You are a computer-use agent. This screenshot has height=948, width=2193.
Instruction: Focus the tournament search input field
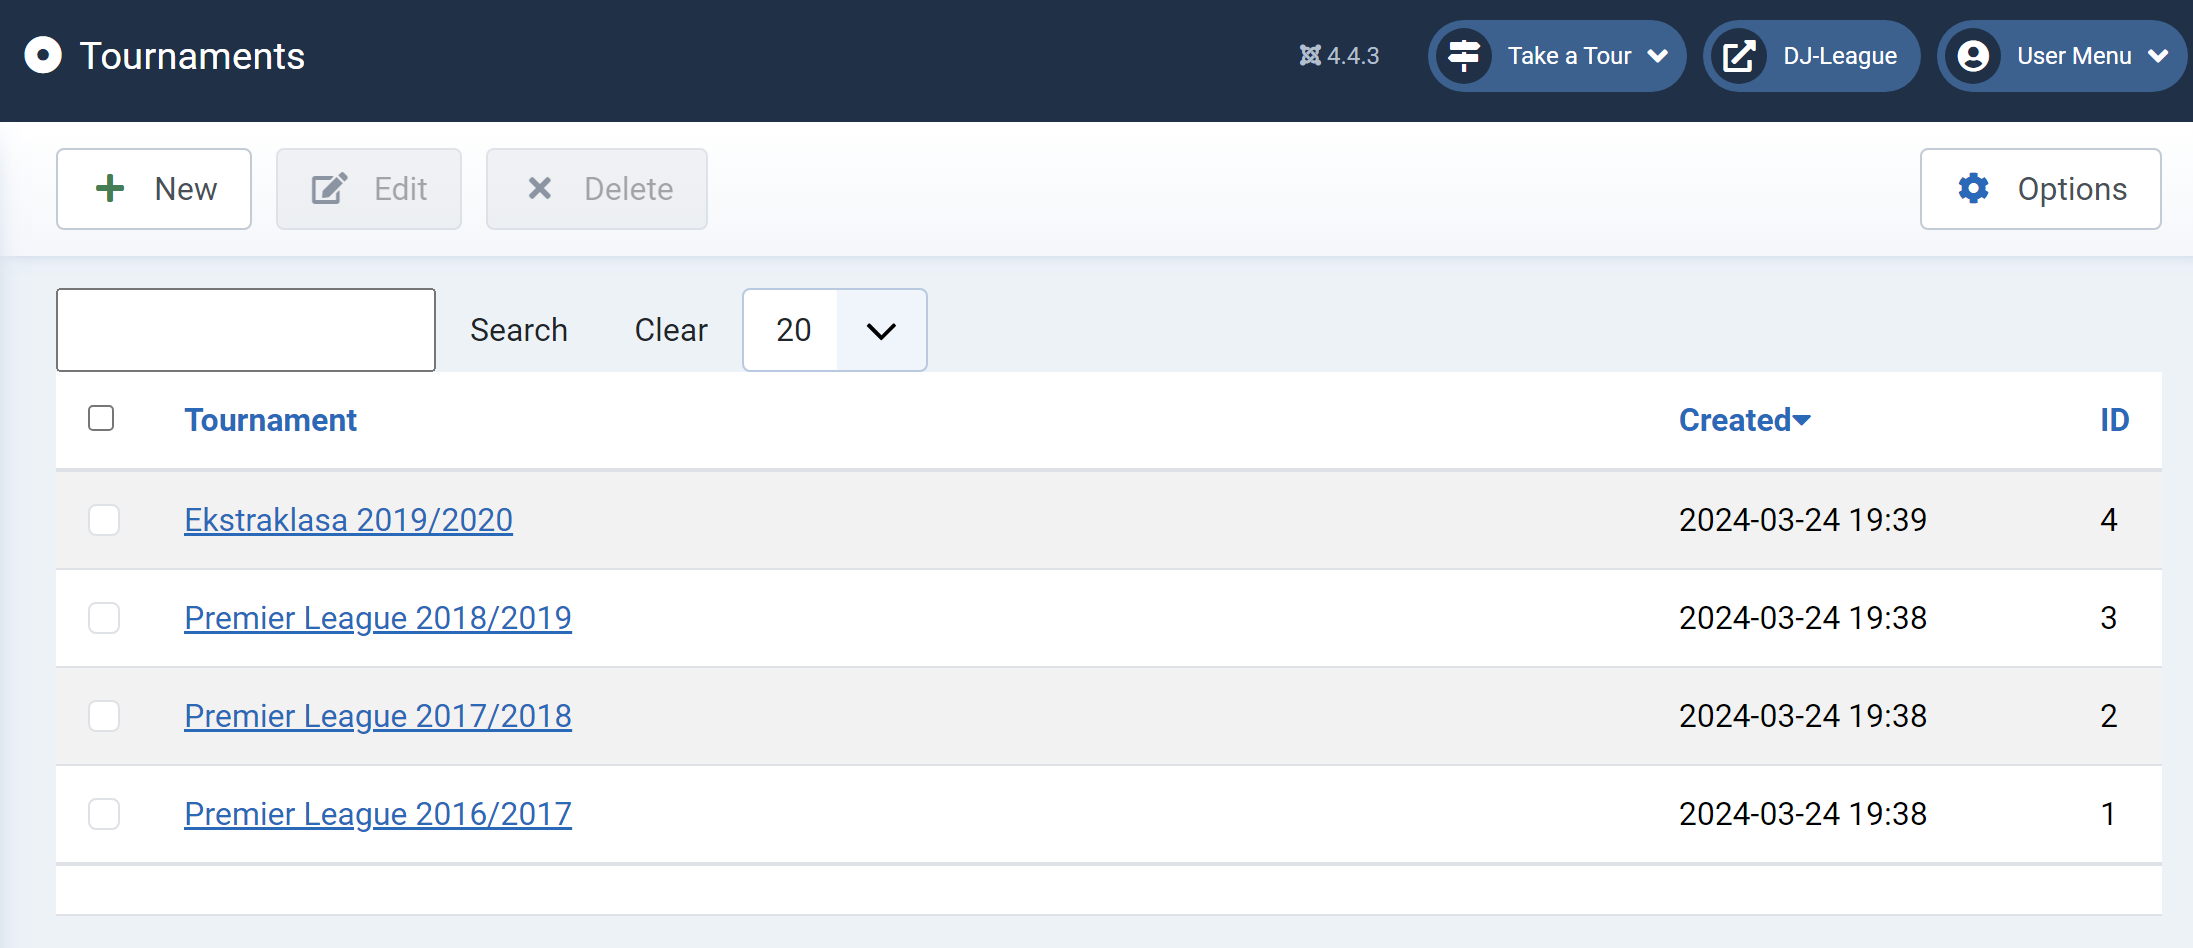click(246, 330)
